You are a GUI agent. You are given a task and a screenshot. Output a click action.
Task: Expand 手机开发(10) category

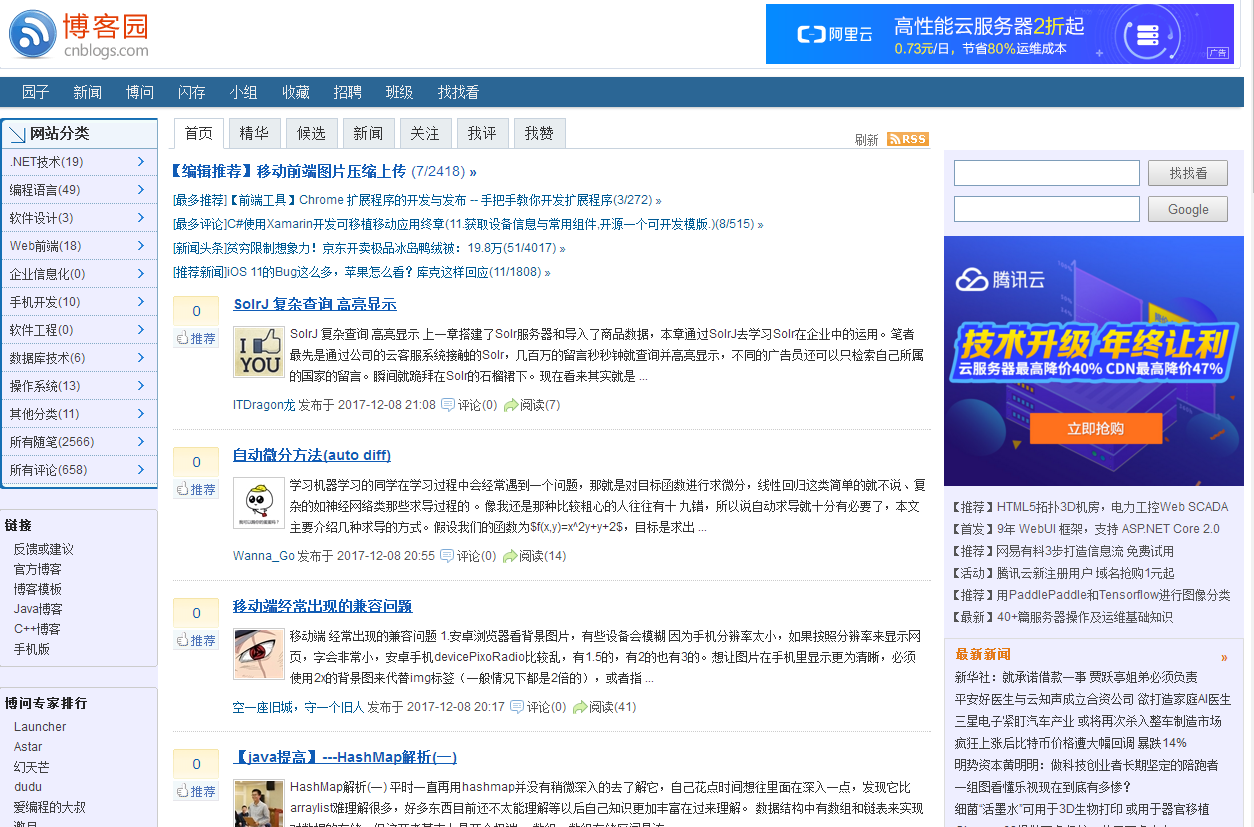coord(79,302)
